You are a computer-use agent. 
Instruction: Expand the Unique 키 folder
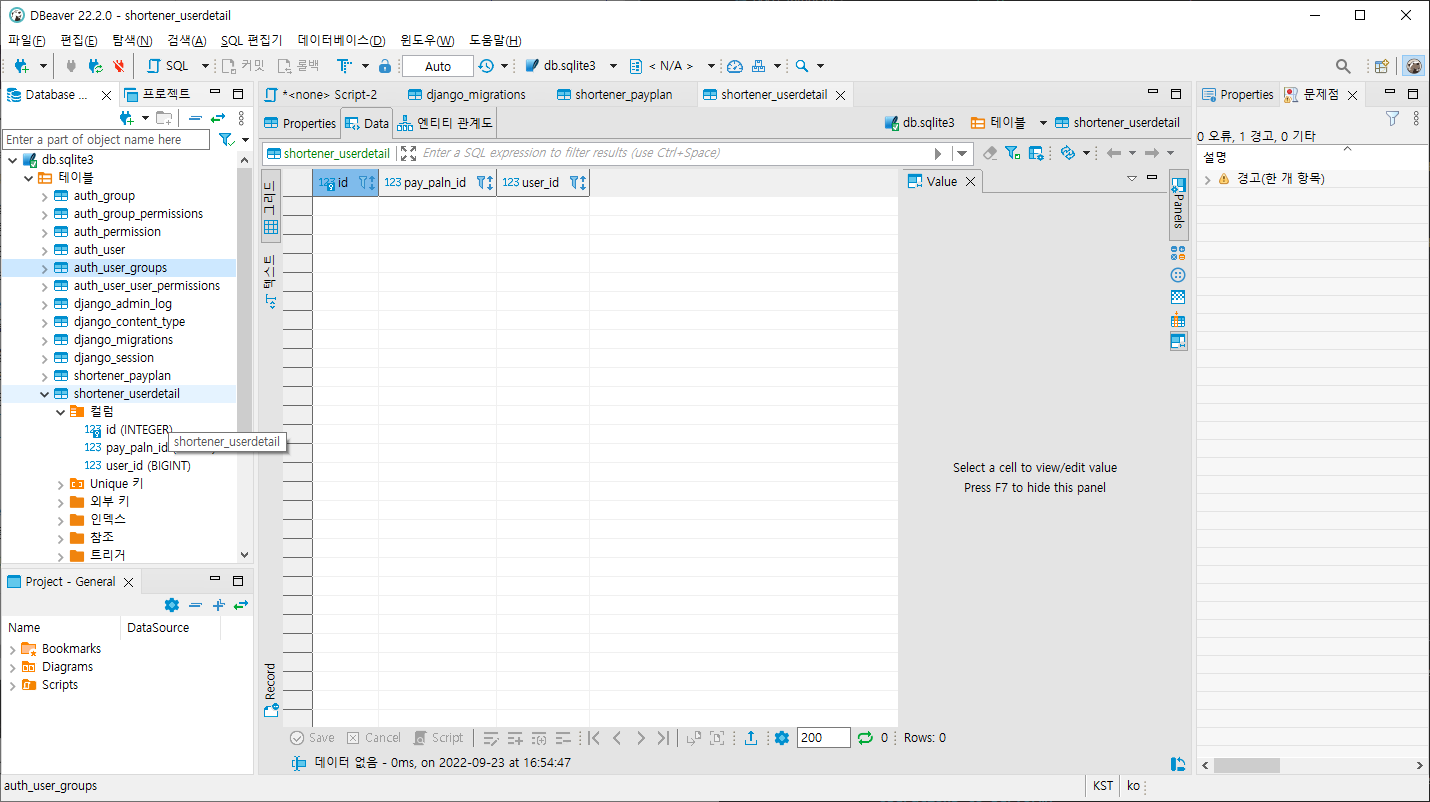(60, 484)
